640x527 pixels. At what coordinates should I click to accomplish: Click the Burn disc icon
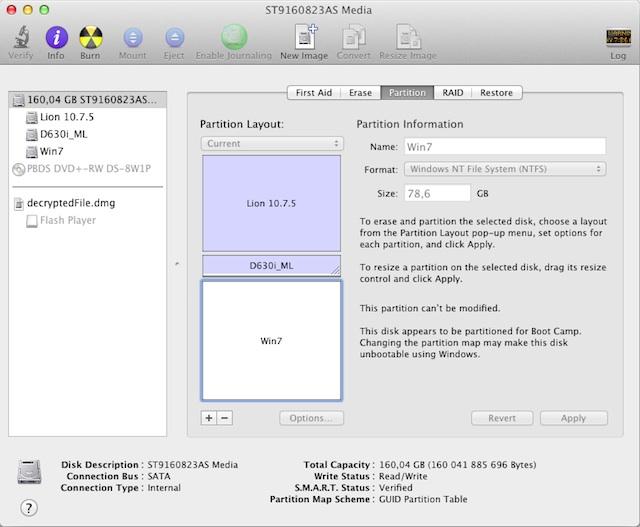[90, 38]
